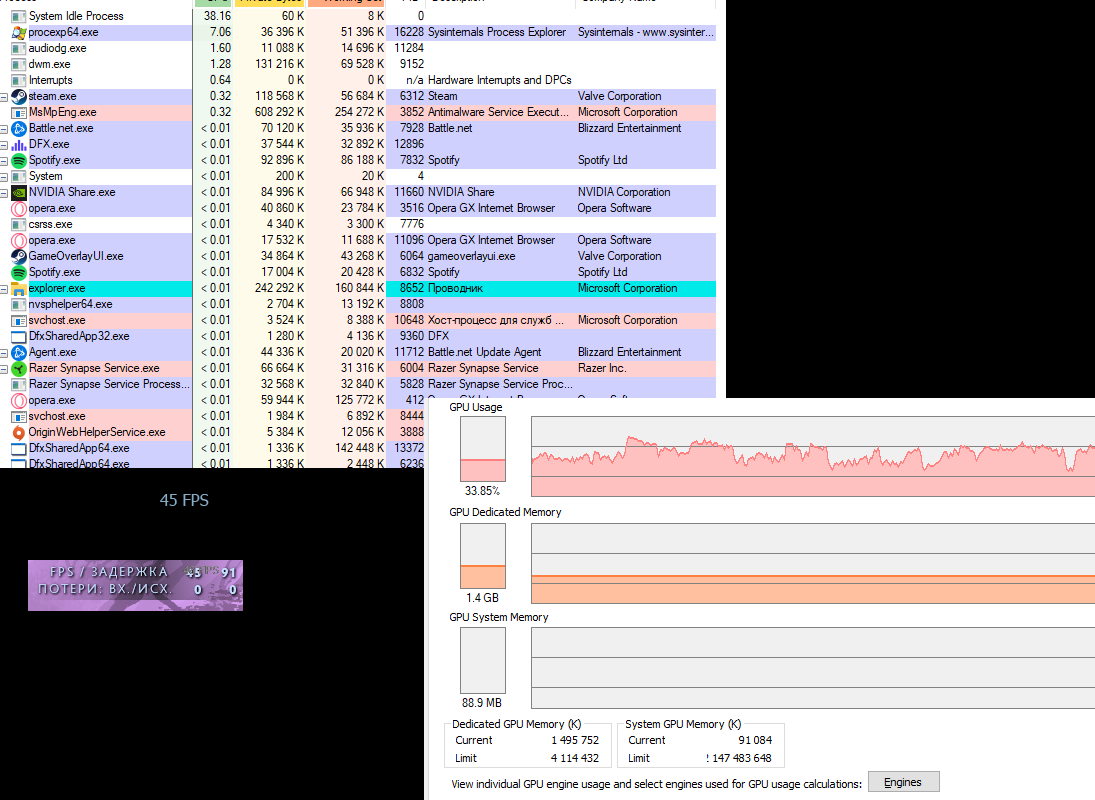This screenshot has width=1095, height=800.
Task: Click inside the GPU Usage history graph
Action: (x=810, y=457)
